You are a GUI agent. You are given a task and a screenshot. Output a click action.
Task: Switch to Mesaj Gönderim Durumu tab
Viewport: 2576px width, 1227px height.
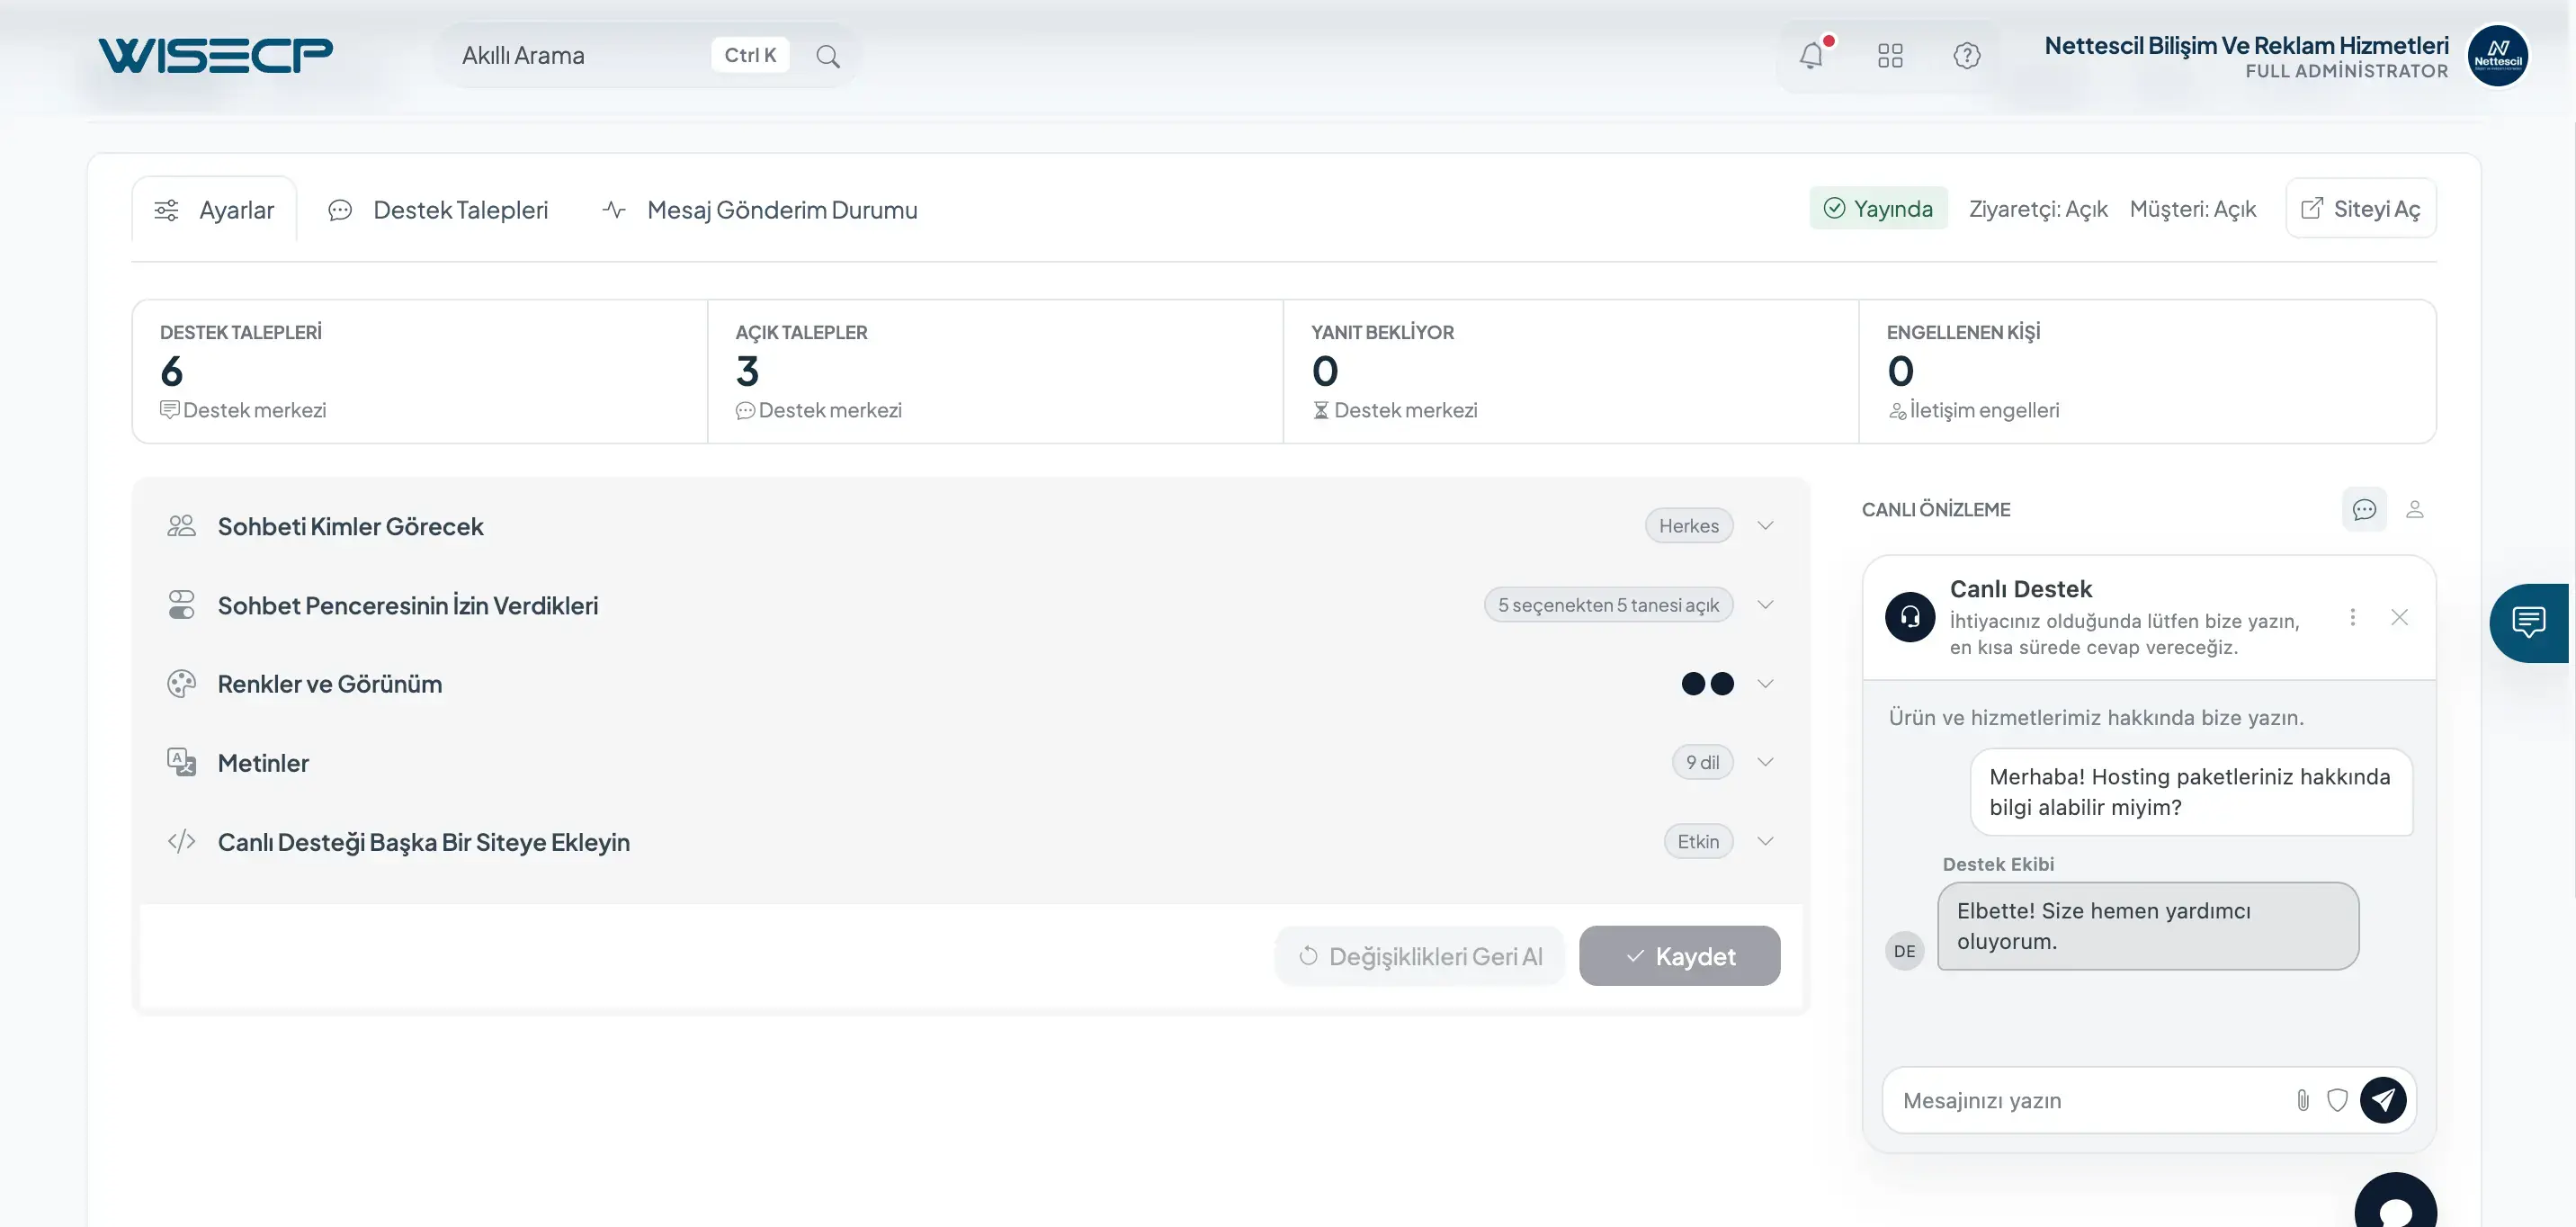coord(760,210)
